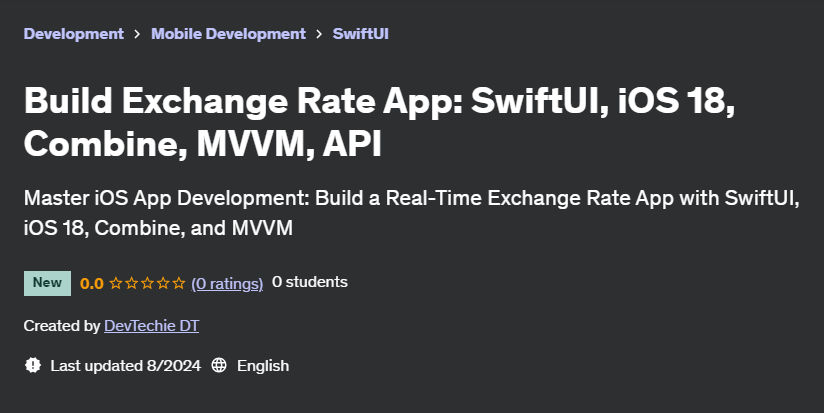Click the 'Last updated 8/2024' text

coord(126,366)
